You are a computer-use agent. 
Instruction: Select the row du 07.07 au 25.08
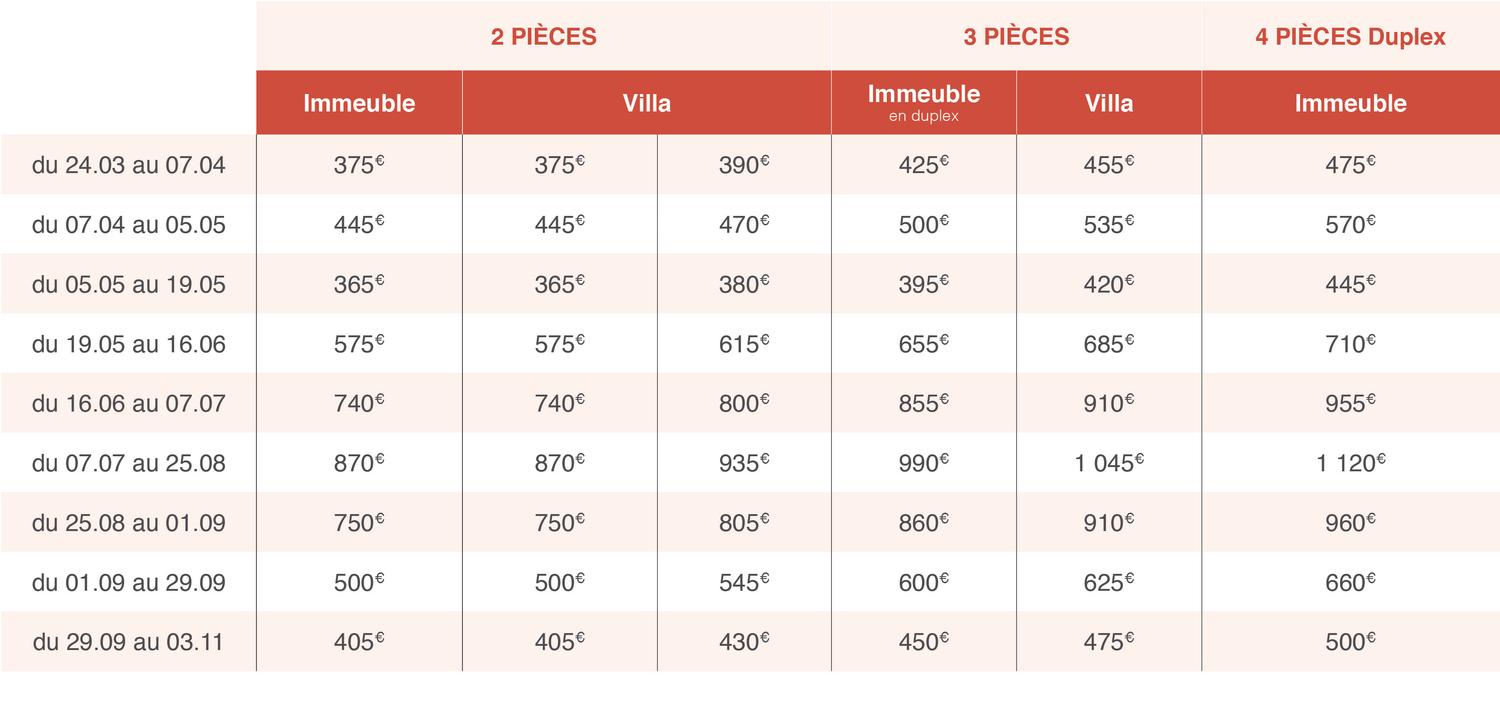(750, 463)
